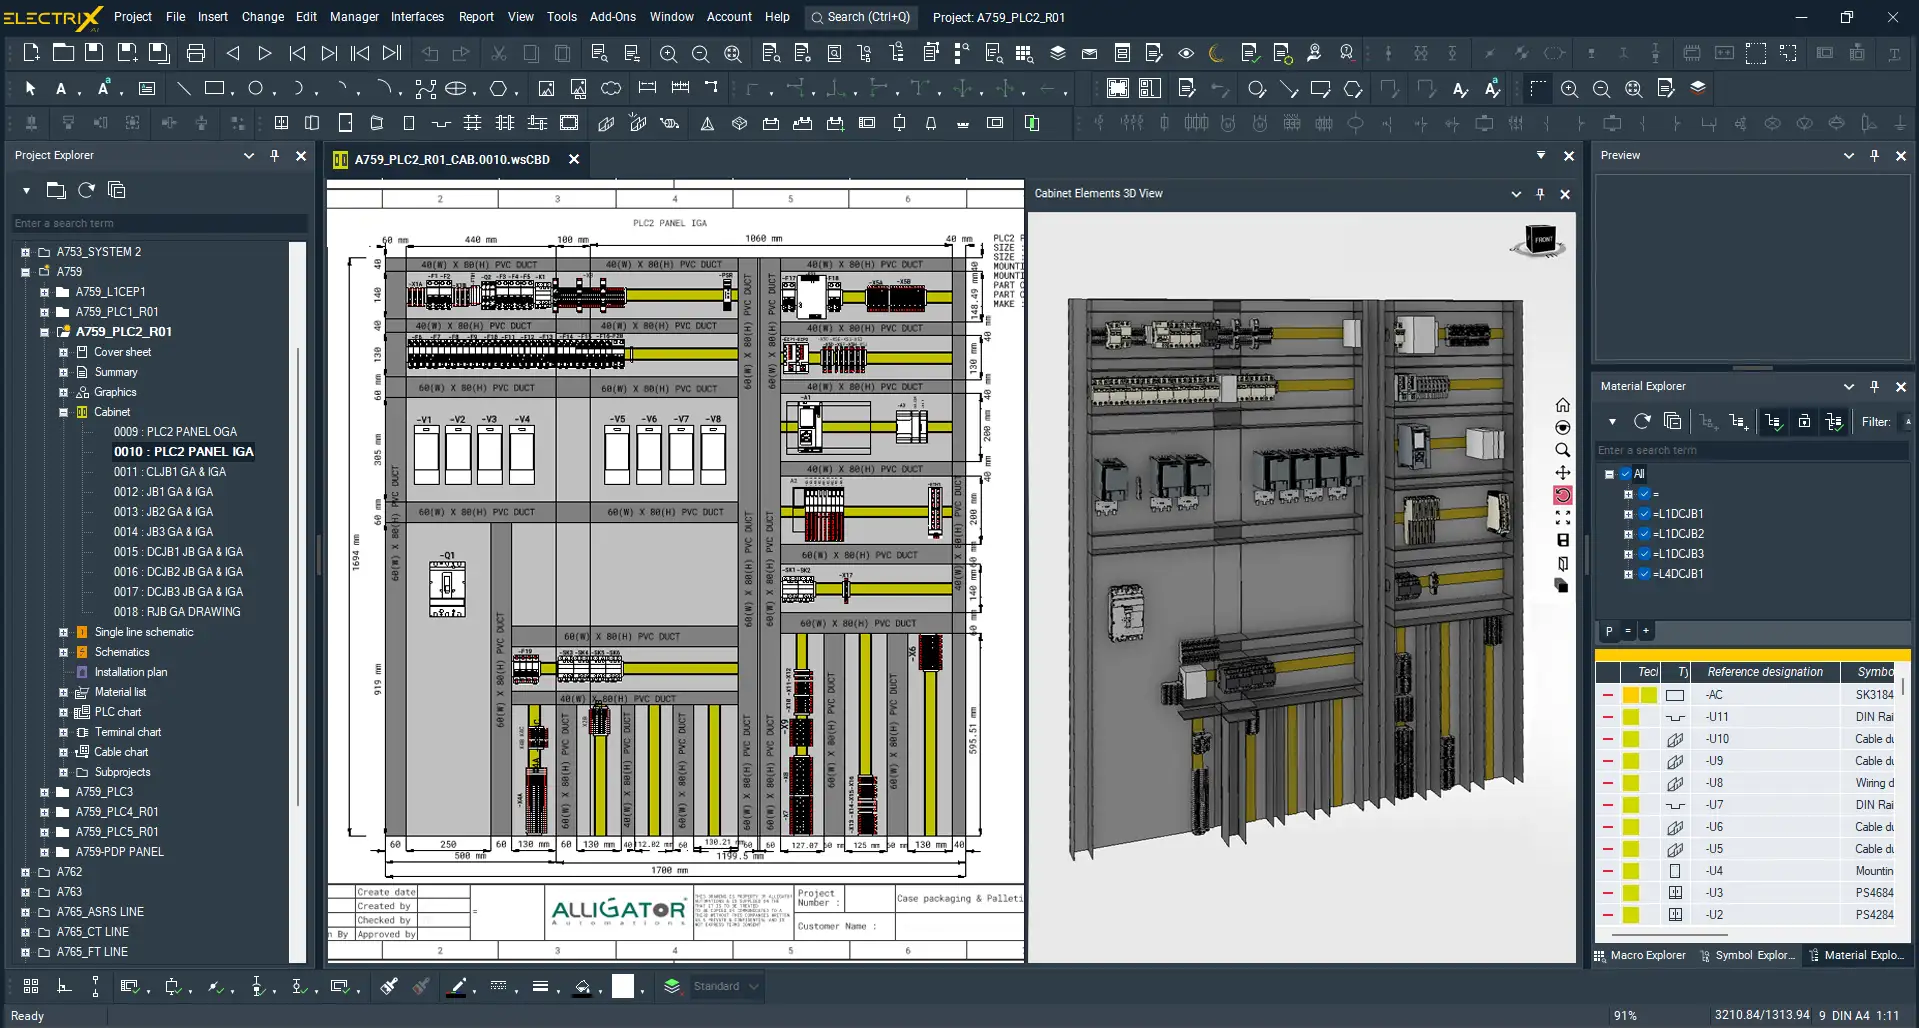Collapse the A759_PLC2_R01 project node
This screenshot has height=1028, width=1919.
(44, 332)
